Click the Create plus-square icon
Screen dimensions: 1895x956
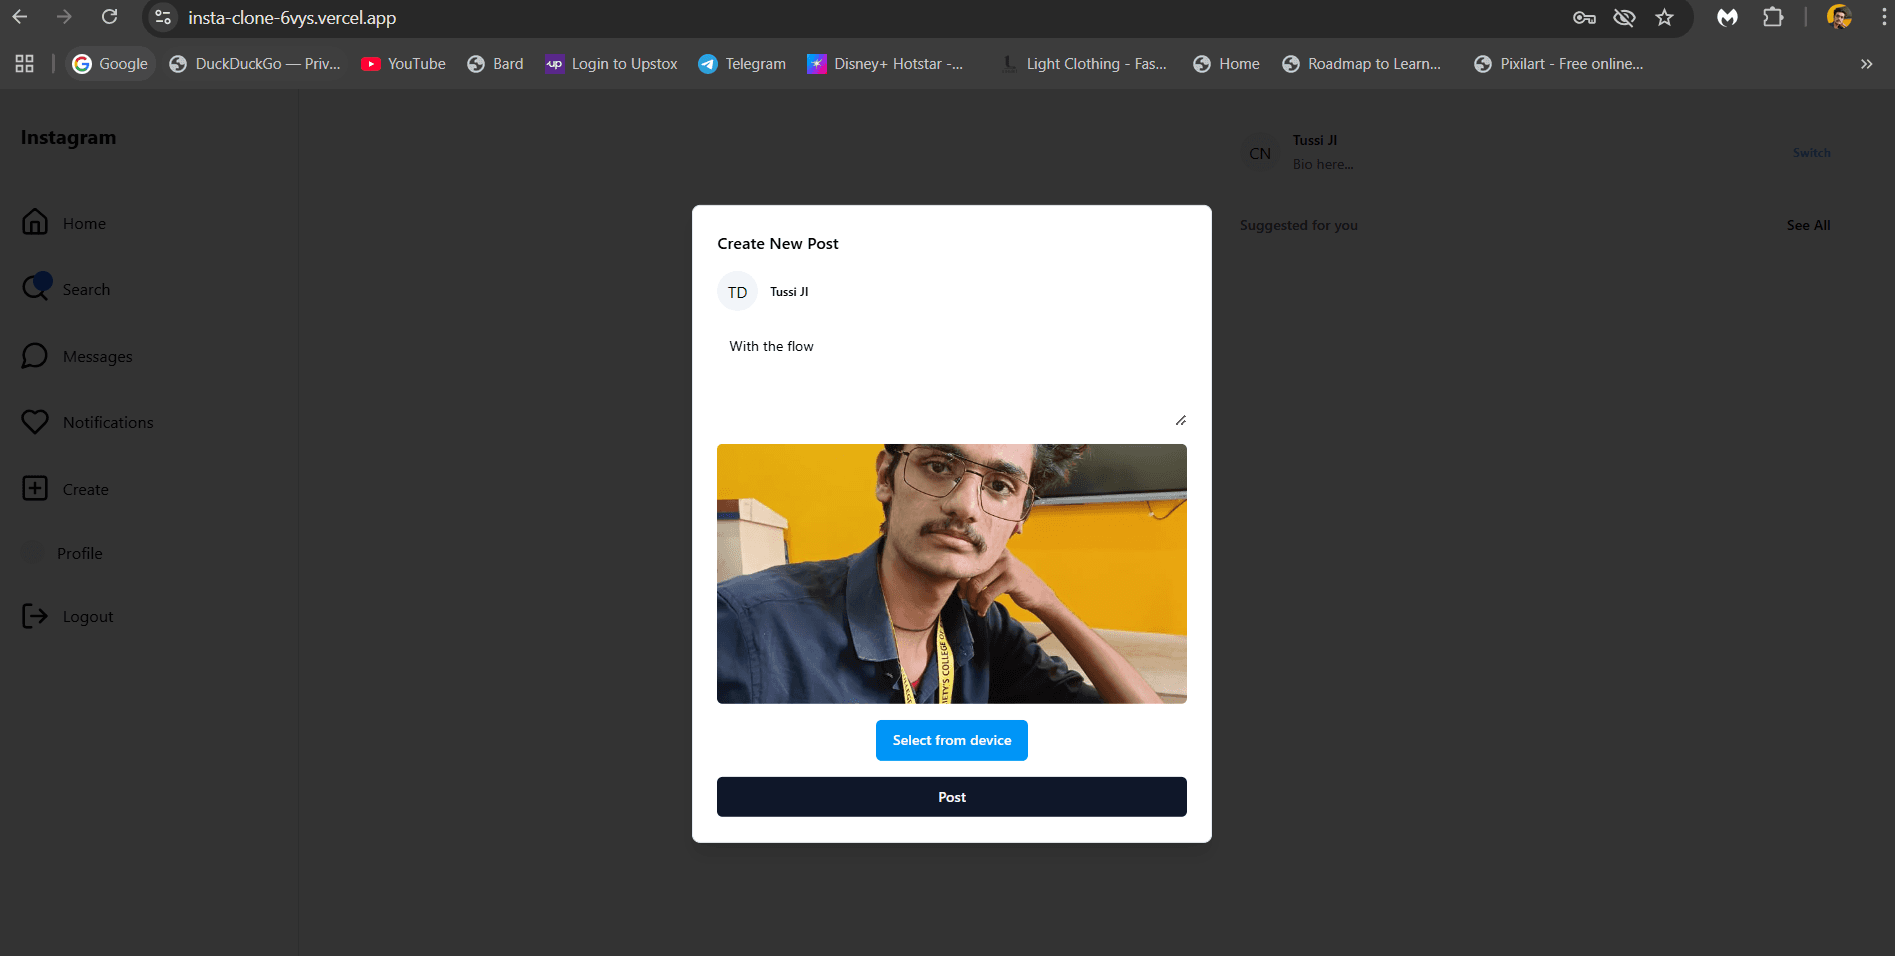pos(35,488)
